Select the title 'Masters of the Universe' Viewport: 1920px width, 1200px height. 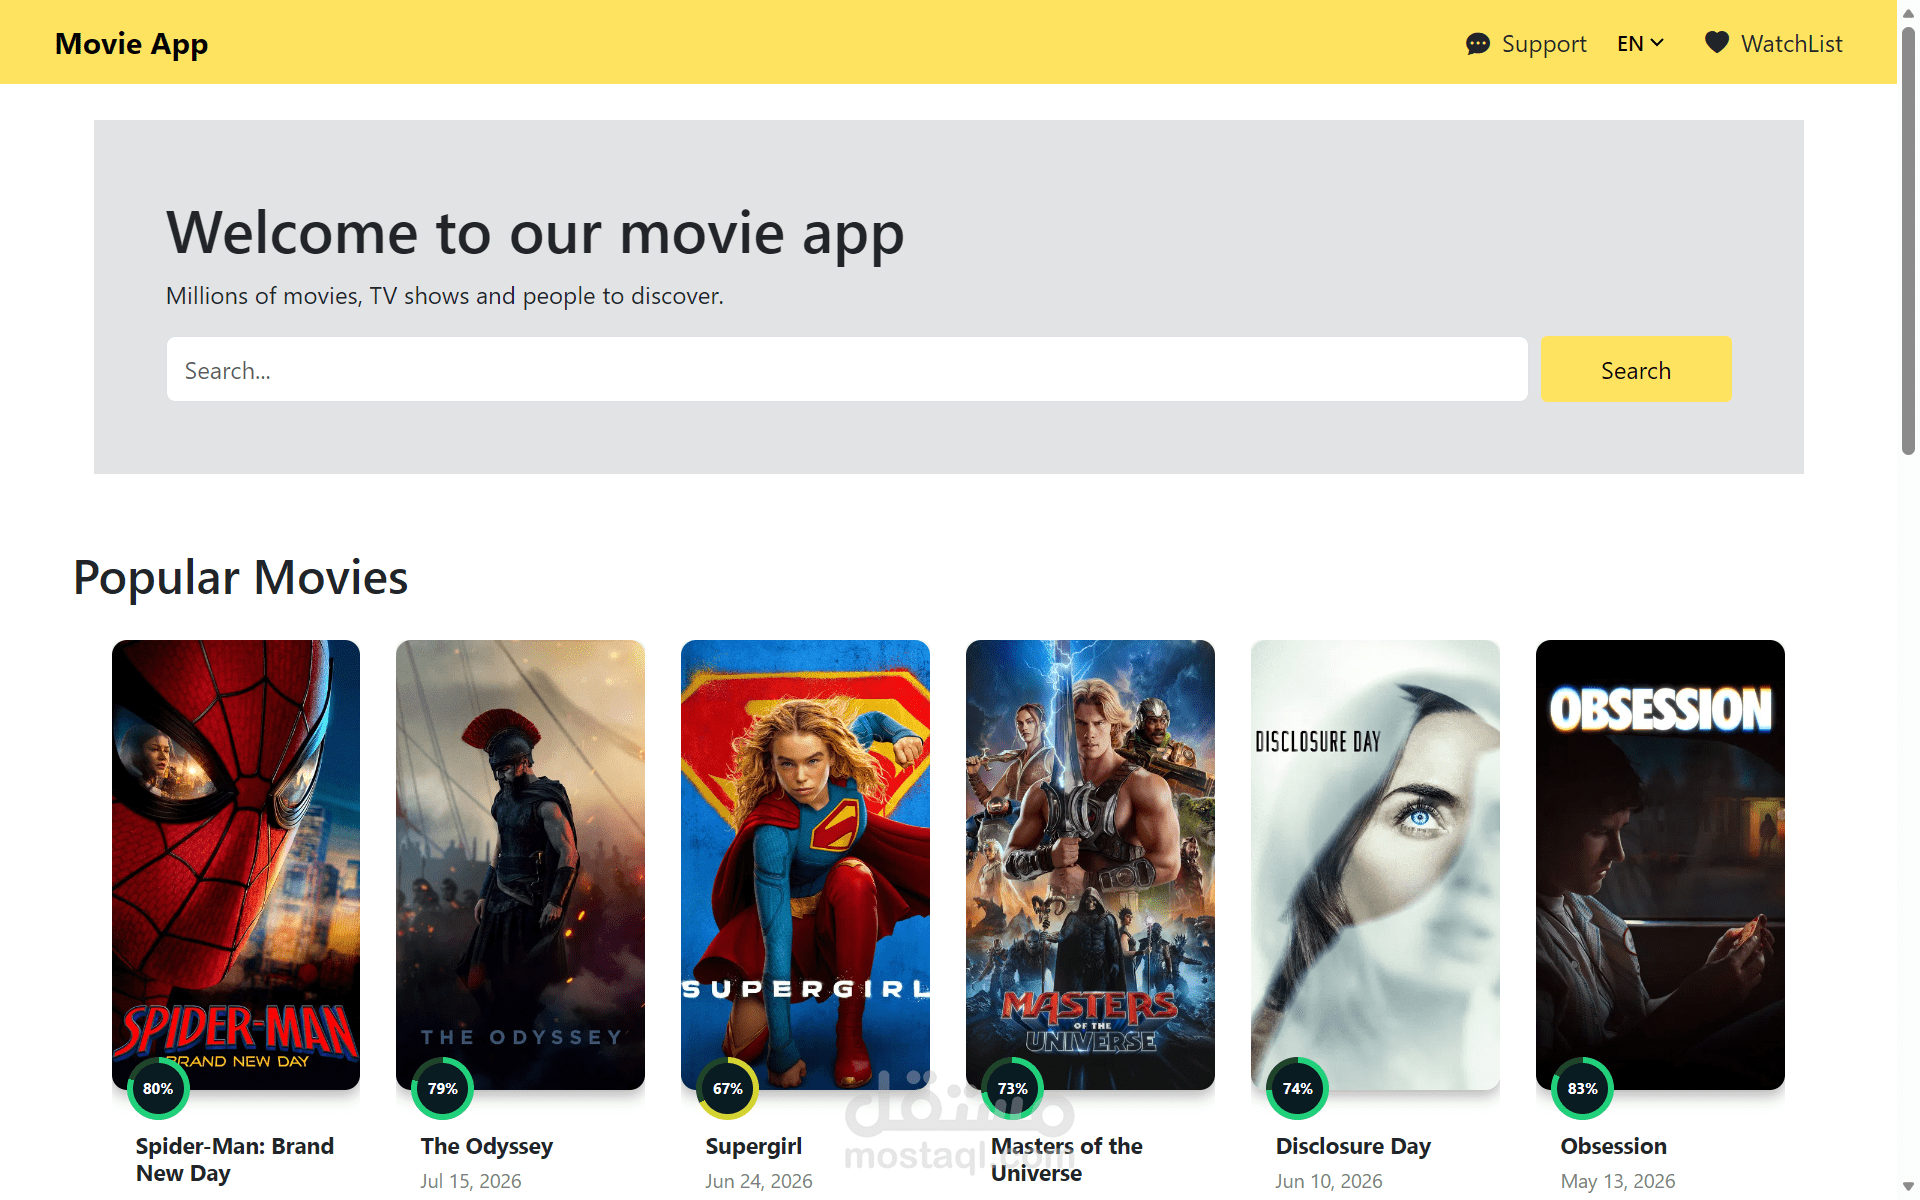coord(1067,1160)
